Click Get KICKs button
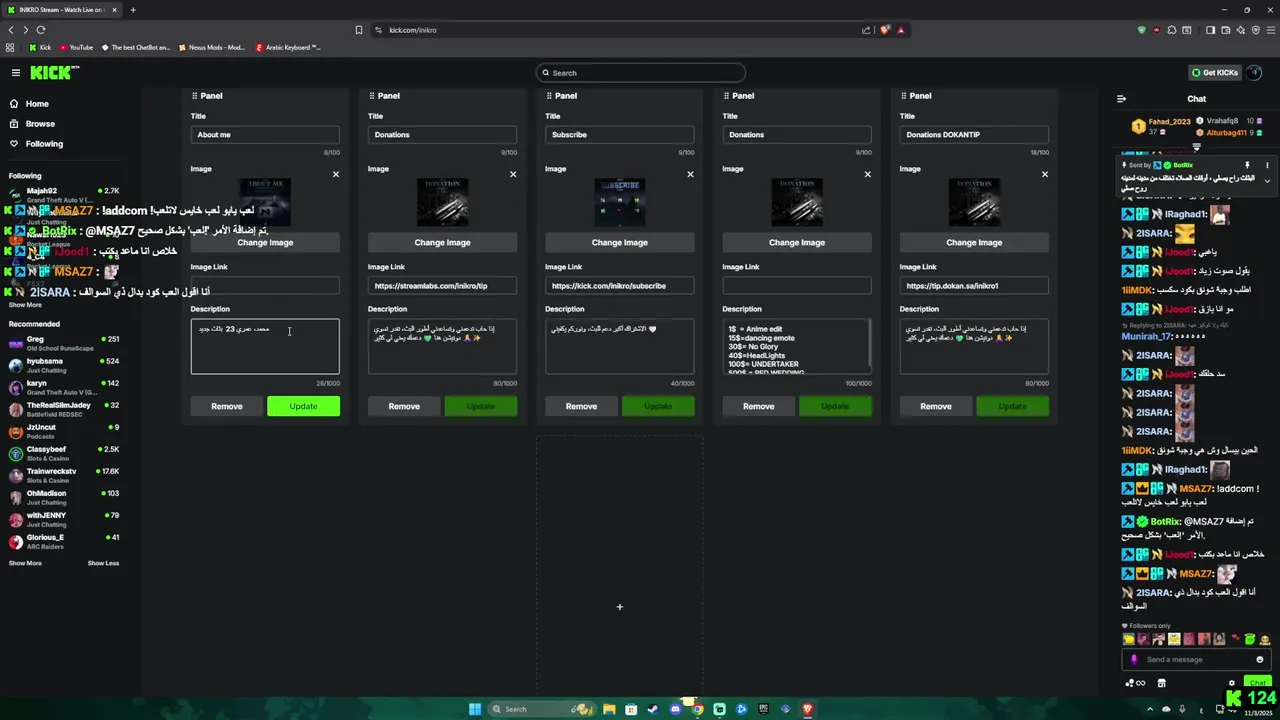 (1214, 72)
